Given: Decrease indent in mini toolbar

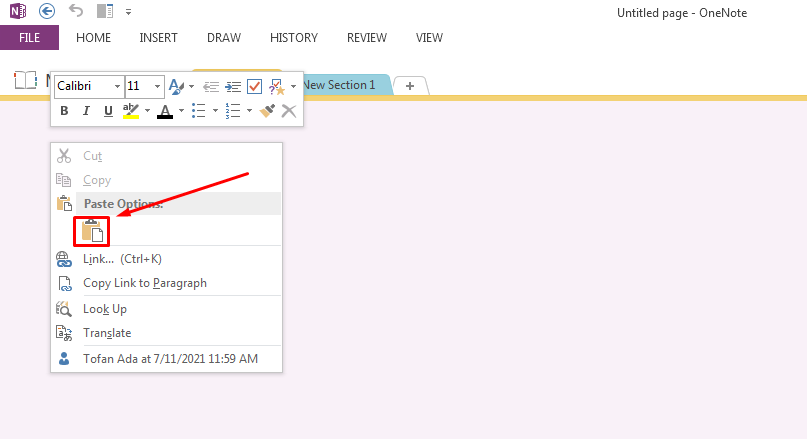Looking at the screenshot, I should pyautogui.click(x=210, y=86).
